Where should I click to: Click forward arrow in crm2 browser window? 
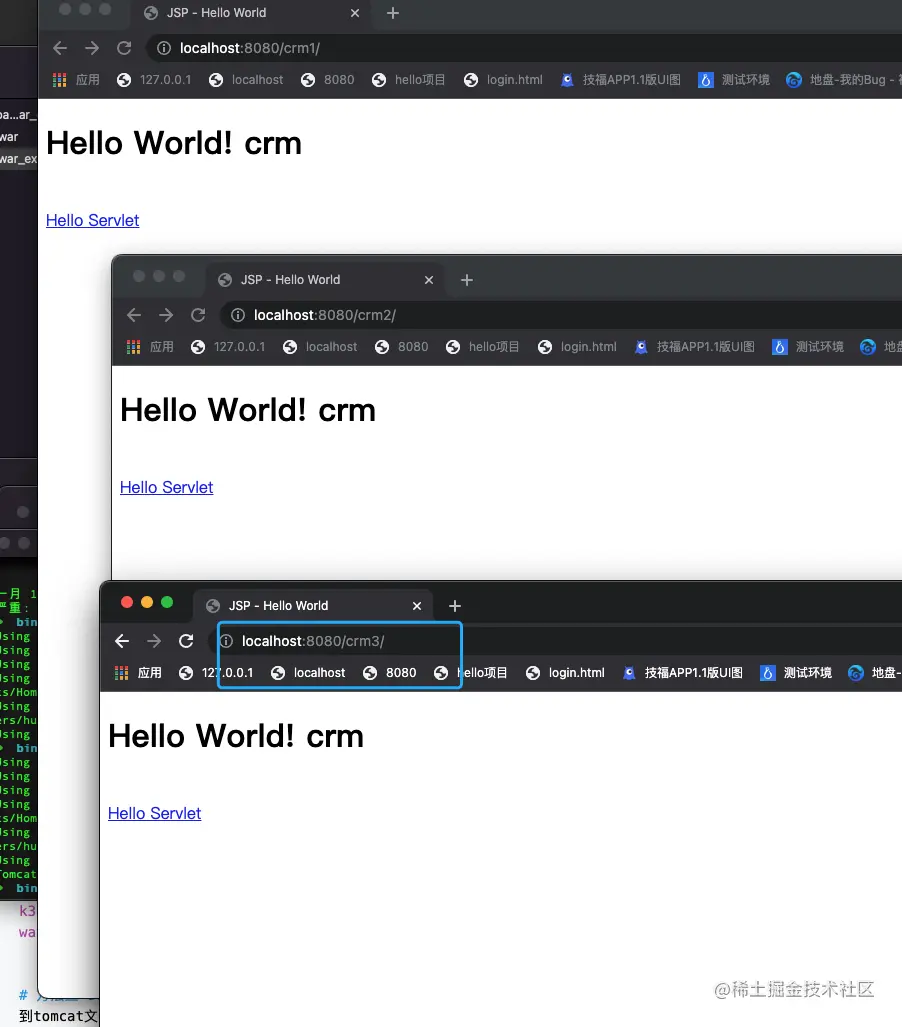coord(166,315)
